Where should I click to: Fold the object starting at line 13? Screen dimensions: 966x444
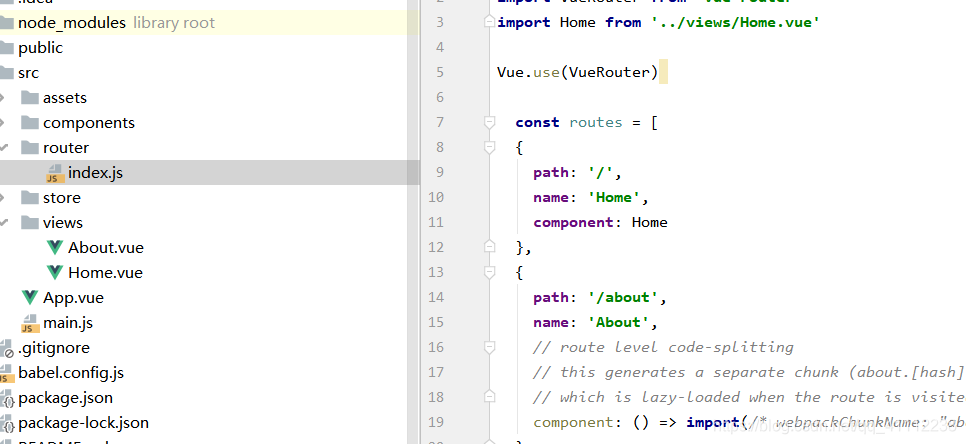point(489,272)
